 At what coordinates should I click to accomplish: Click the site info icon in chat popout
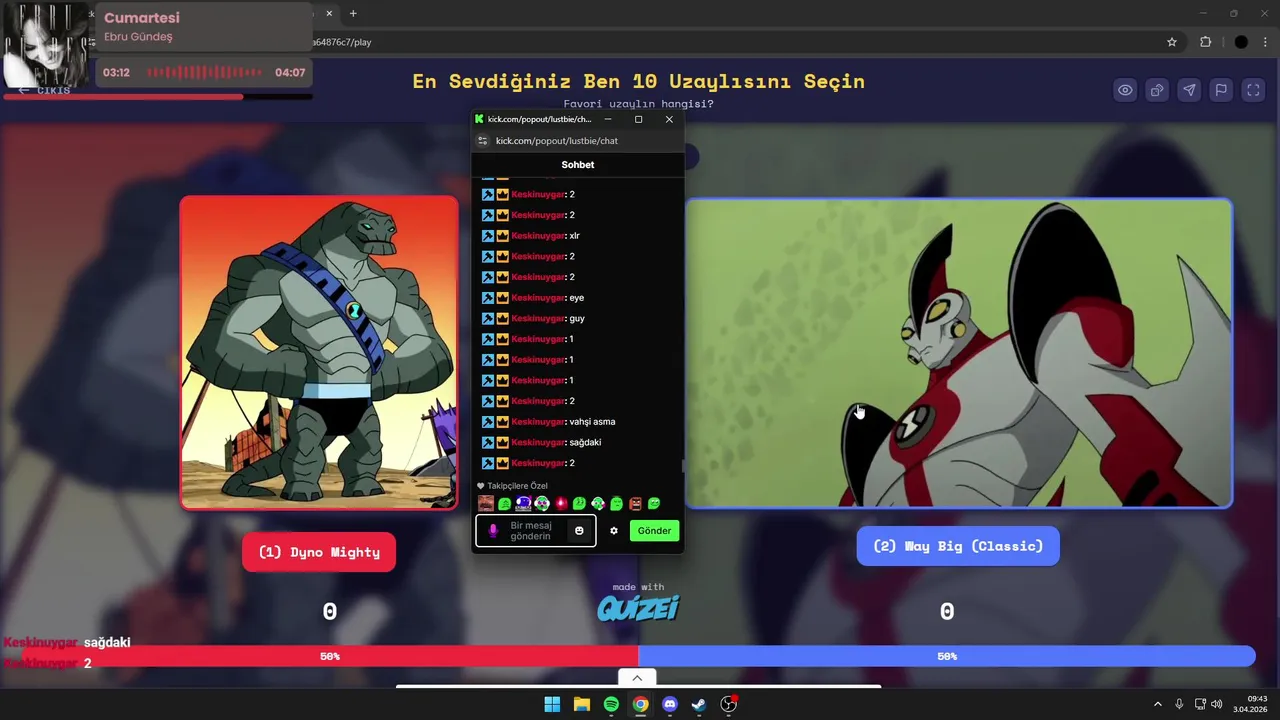click(x=483, y=141)
